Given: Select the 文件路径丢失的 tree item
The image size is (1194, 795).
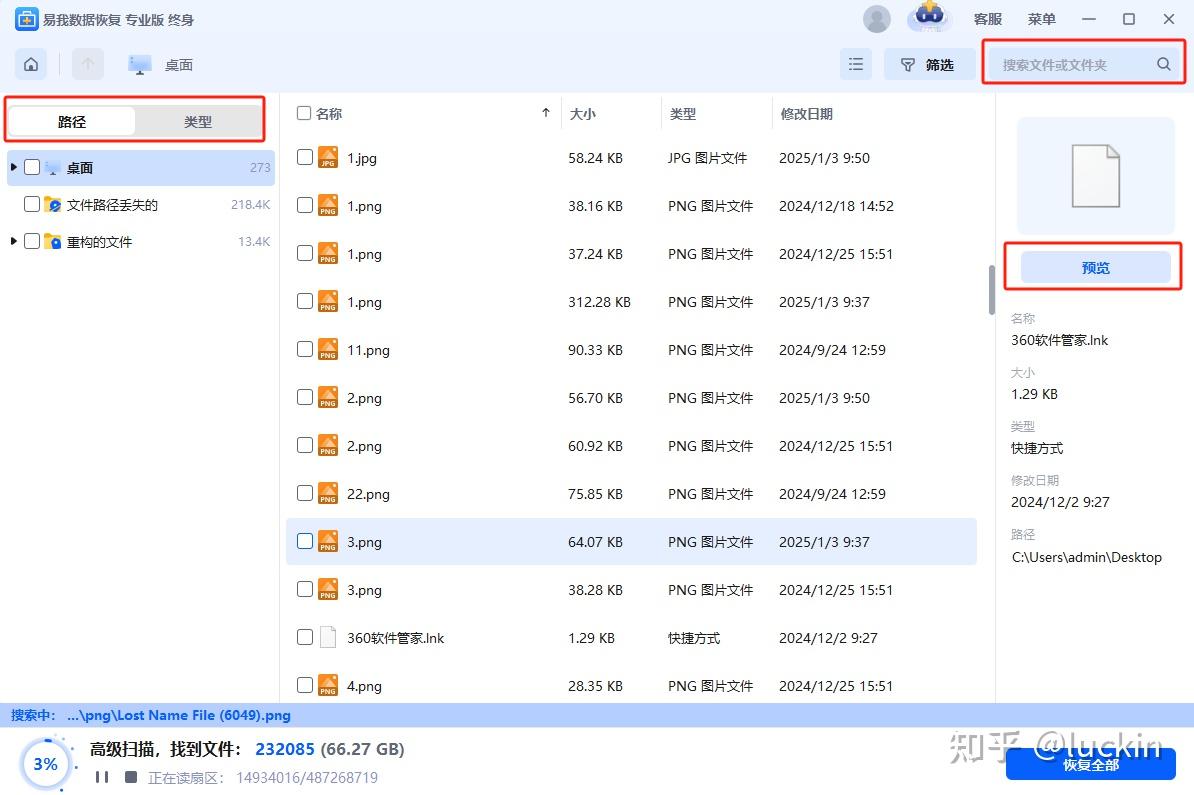Looking at the screenshot, I should (140, 204).
